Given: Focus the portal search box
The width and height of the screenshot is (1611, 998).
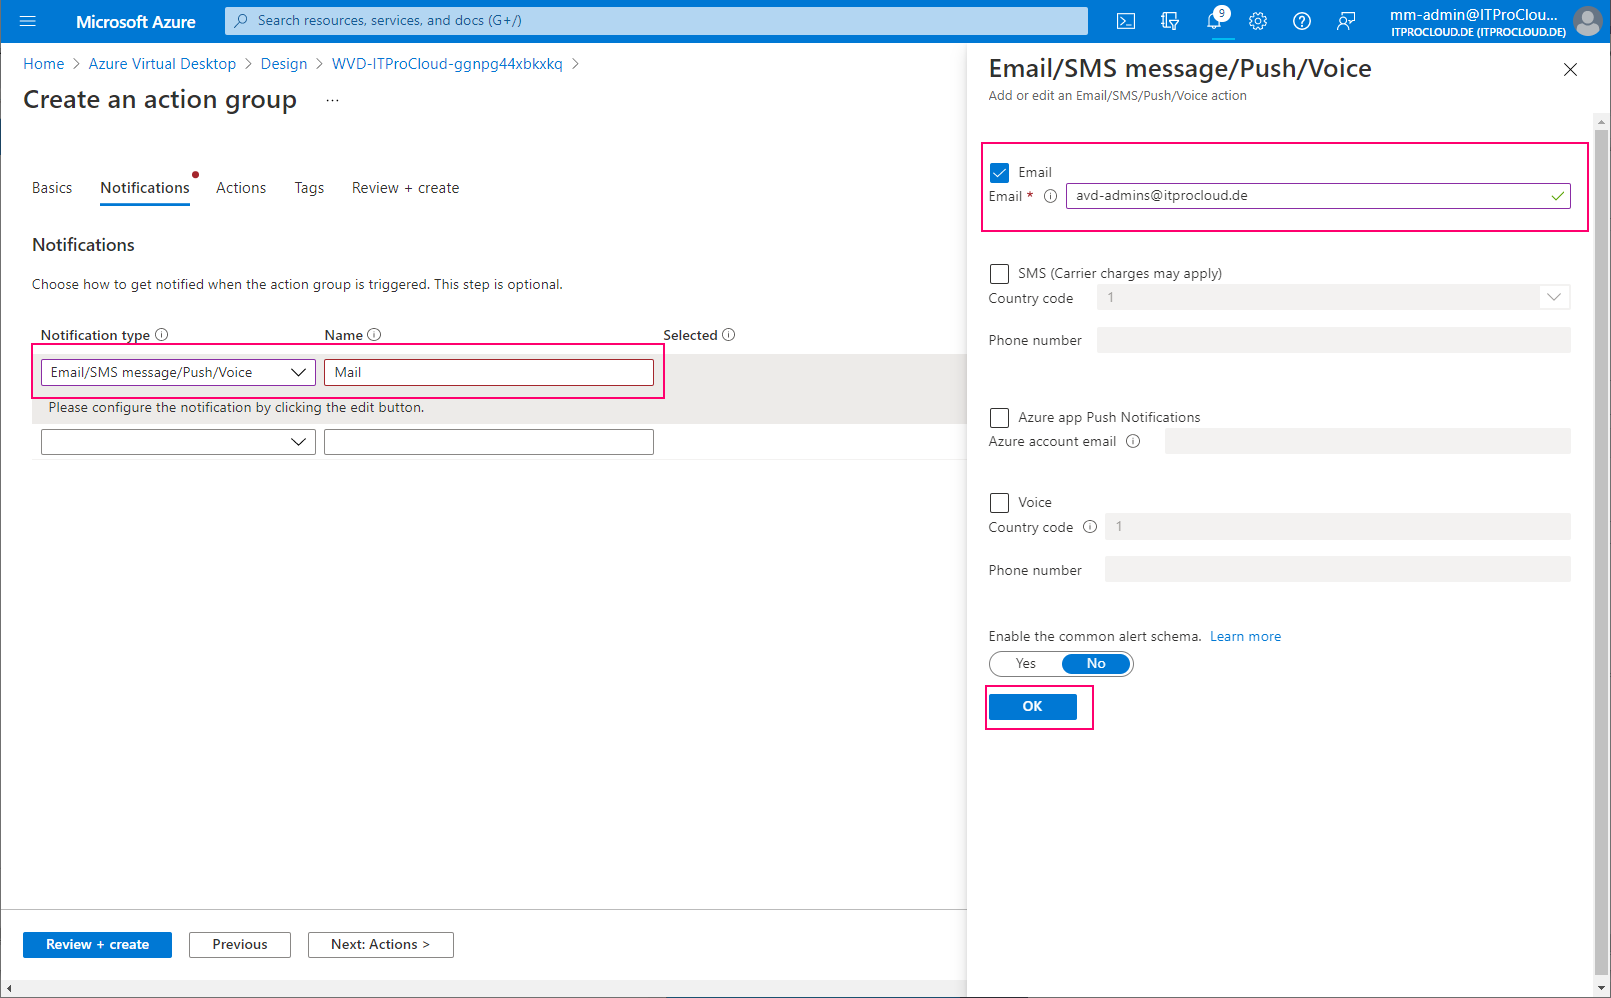Looking at the screenshot, I should (656, 21).
